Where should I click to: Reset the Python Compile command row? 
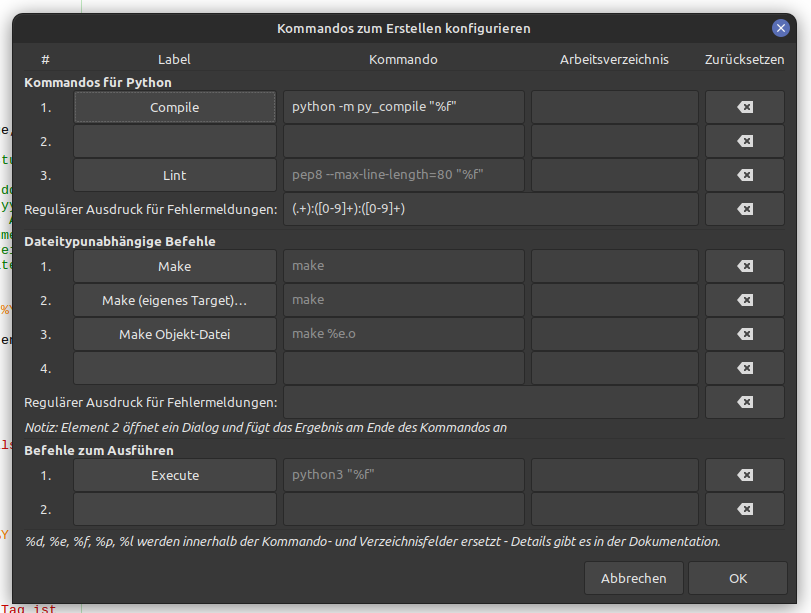[744, 107]
